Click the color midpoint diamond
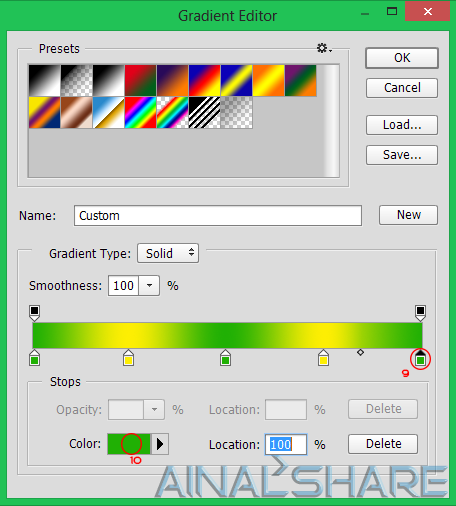The width and height of the screenshot is (456, 506). click(x=360, y=352)
